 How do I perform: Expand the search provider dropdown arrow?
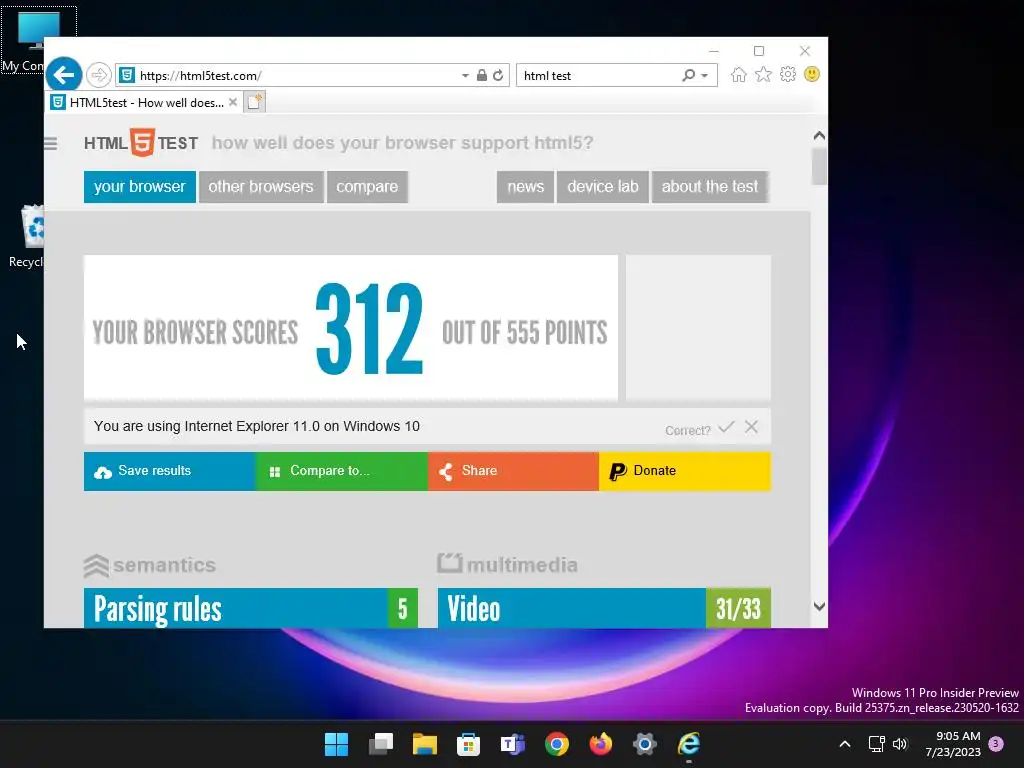coord(705,76)
